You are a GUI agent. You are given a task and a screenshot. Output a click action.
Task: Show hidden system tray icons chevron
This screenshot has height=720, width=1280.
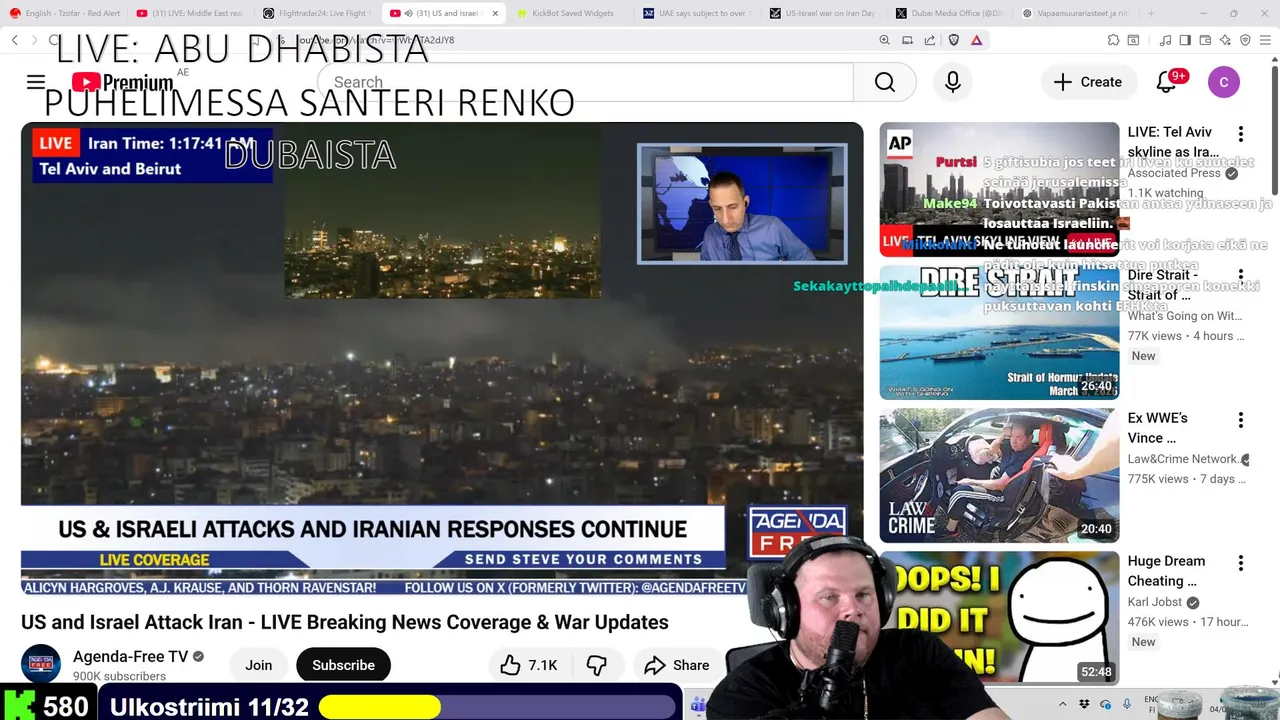tap(1064, 705)
